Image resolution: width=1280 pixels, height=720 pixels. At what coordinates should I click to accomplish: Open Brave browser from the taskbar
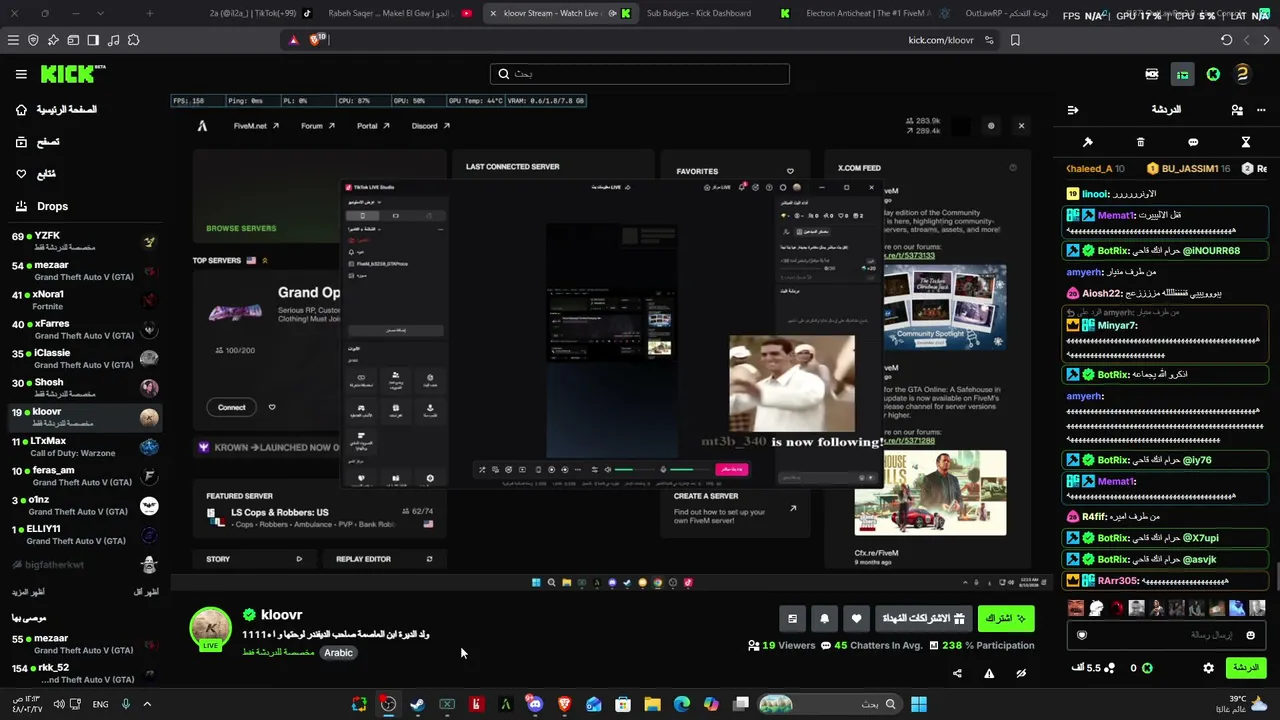pos(564,704)
